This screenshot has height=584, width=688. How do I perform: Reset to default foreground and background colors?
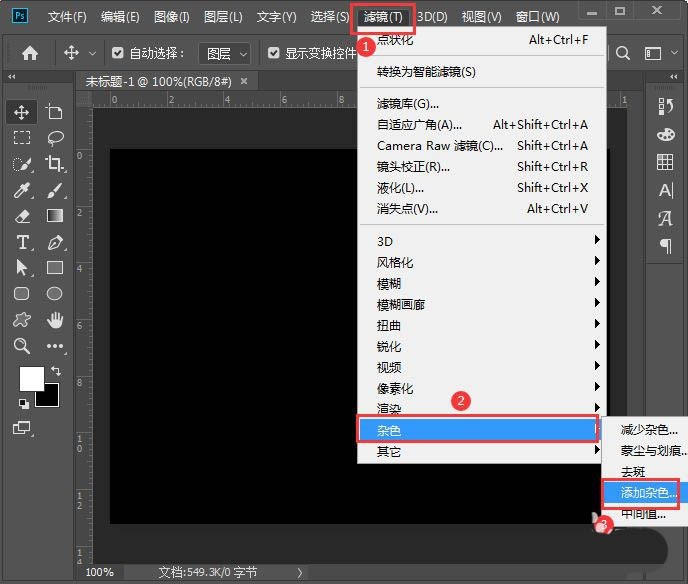click(x=24, y=404)
